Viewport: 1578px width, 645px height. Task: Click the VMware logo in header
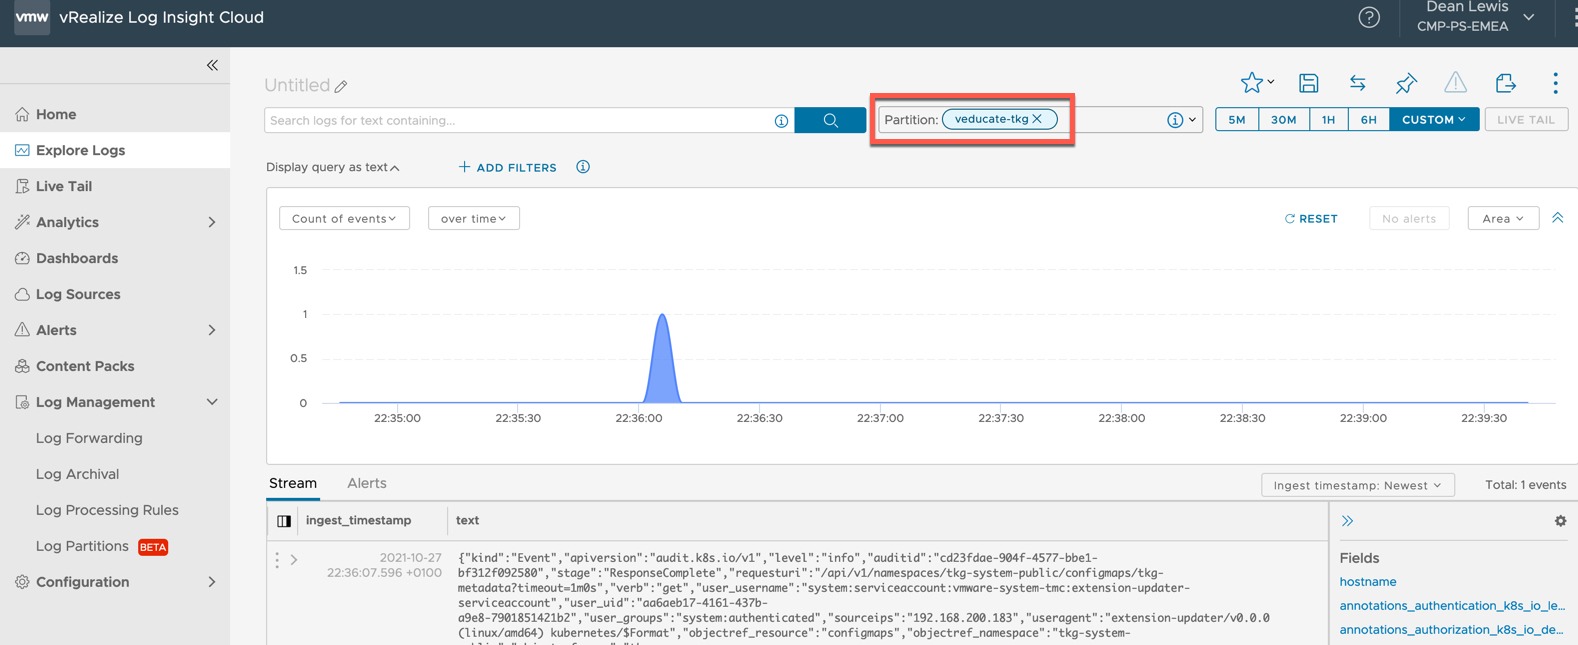click(31, 17)
